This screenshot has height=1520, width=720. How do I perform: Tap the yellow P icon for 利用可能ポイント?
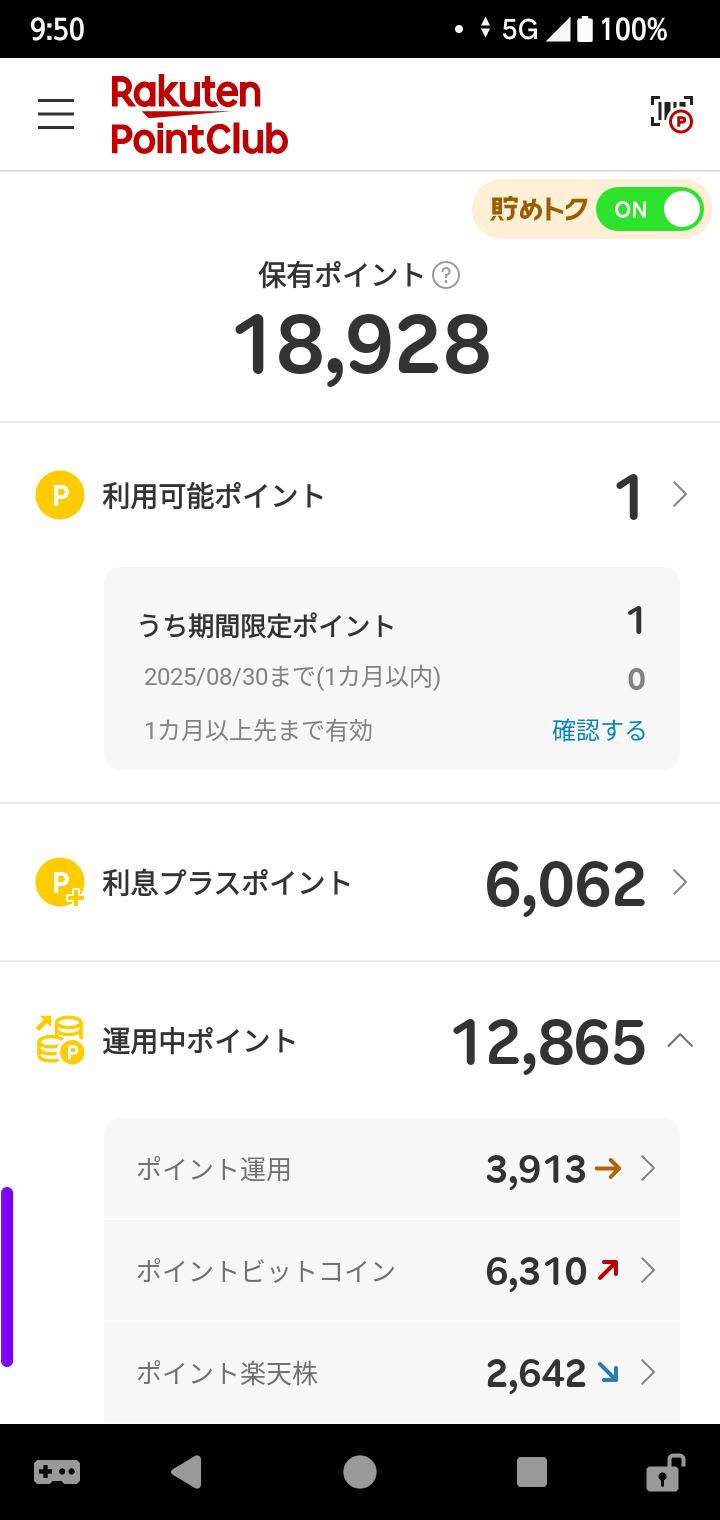pos(60,495)
